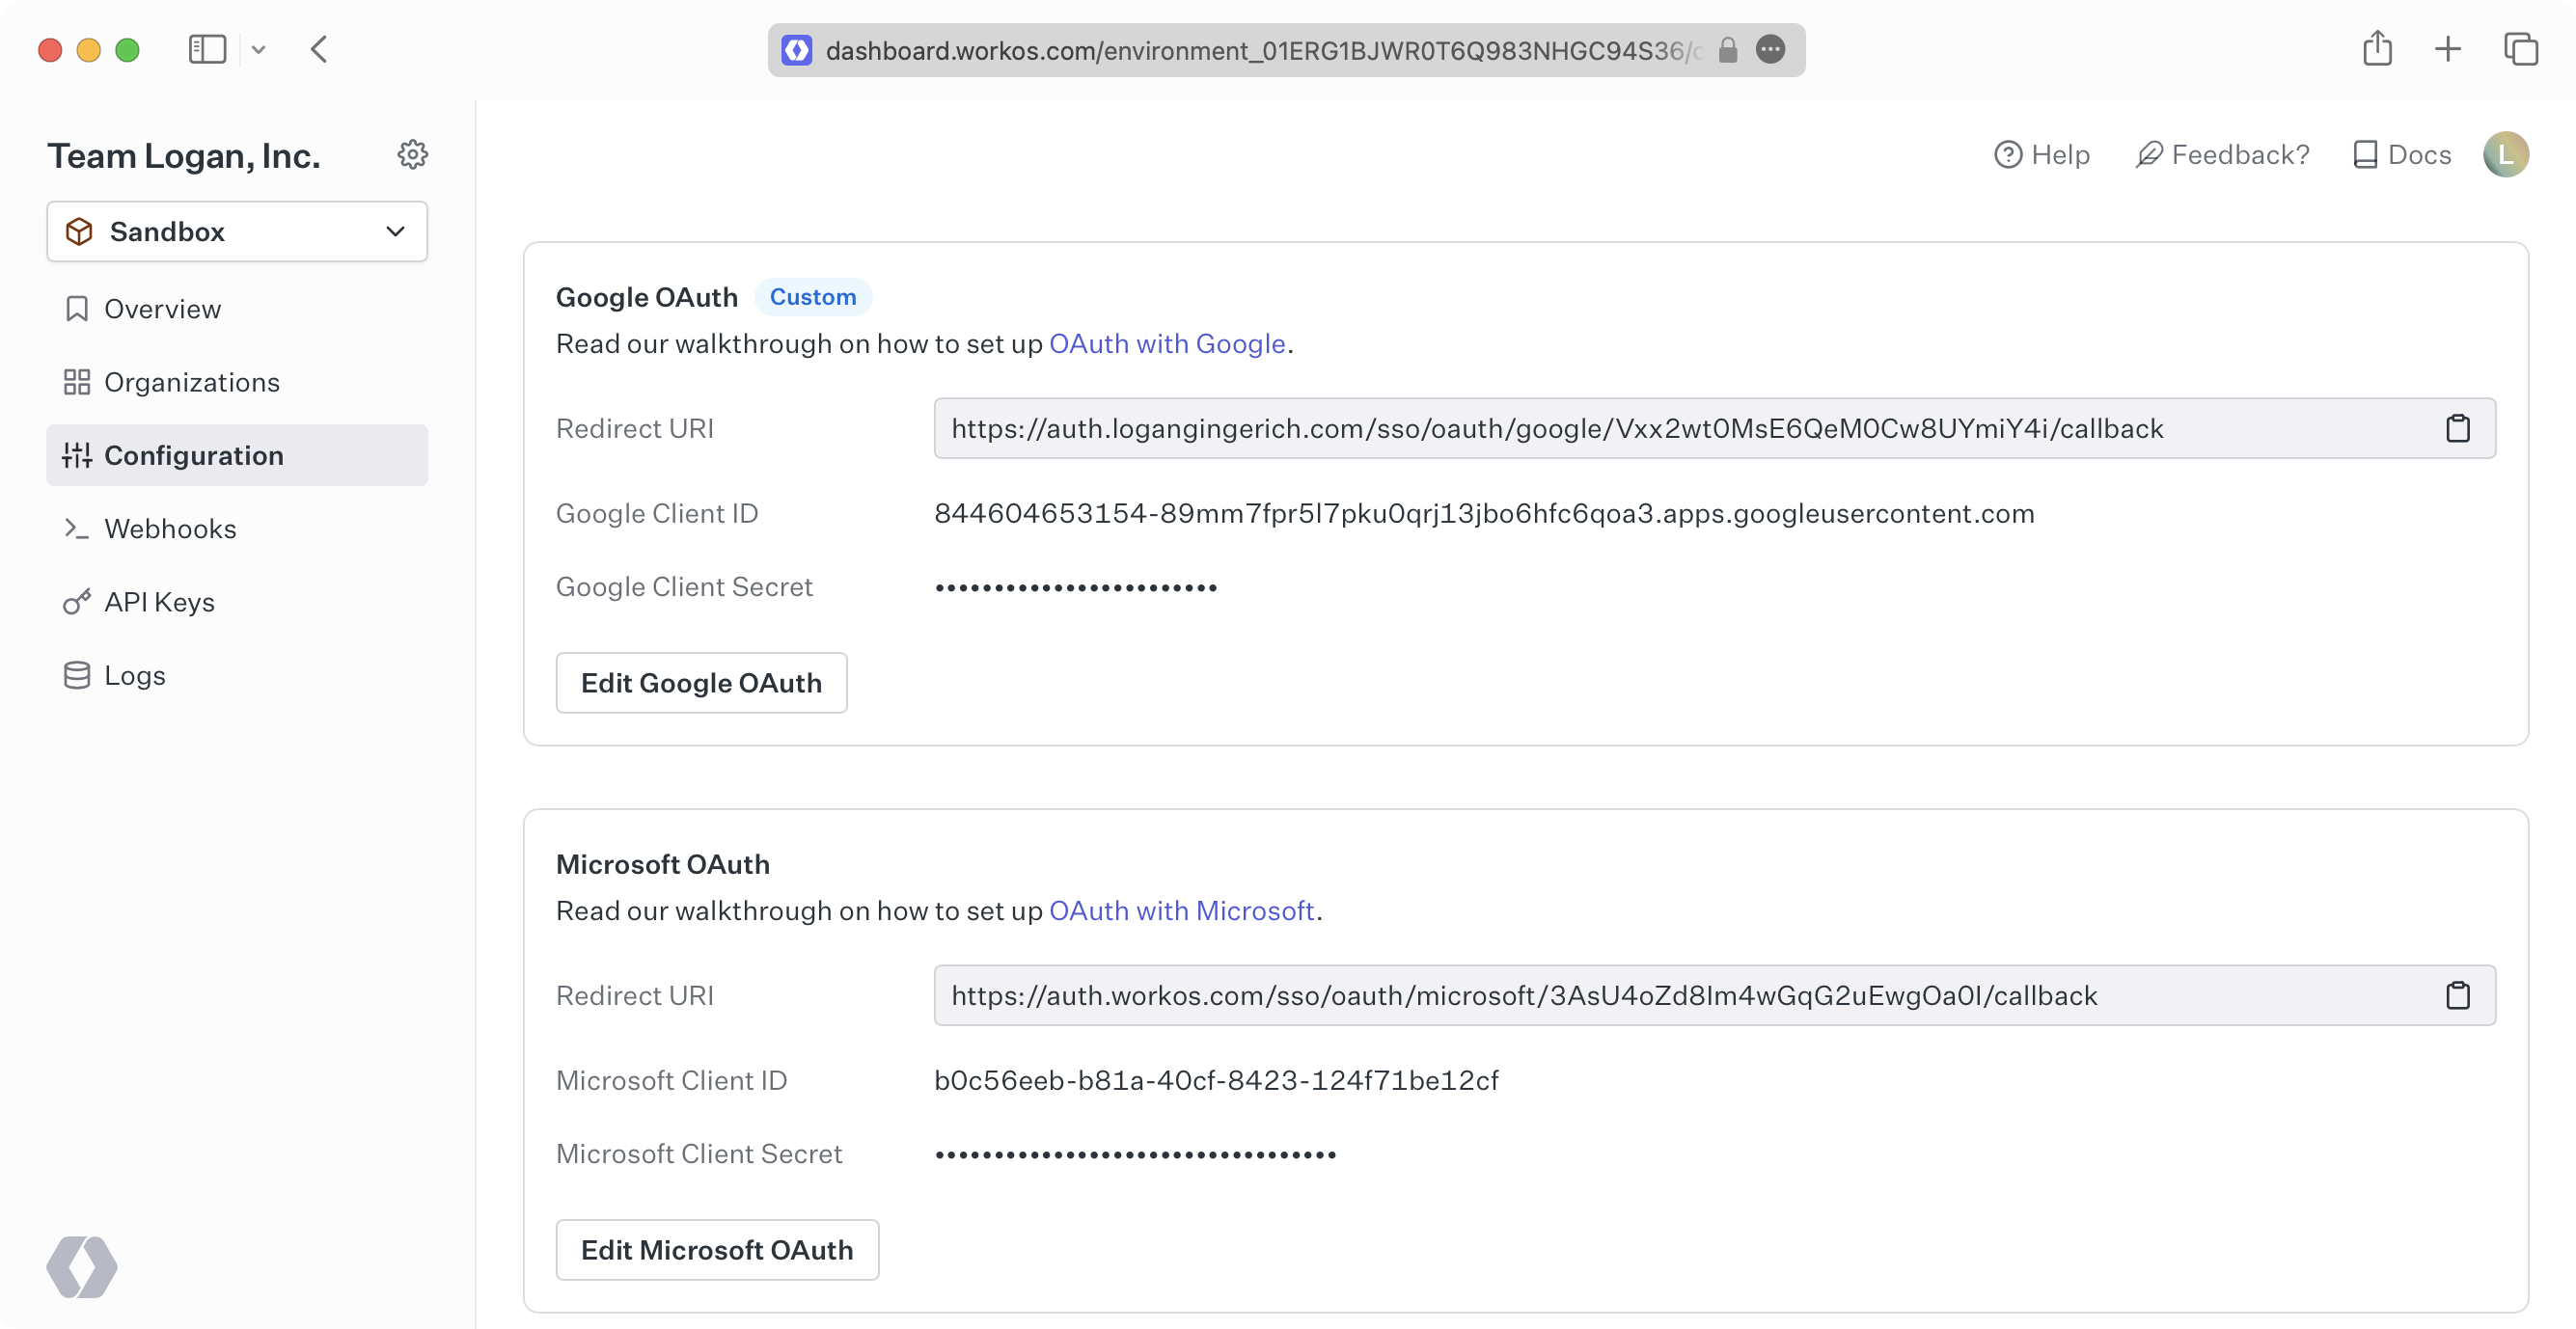Viewport: 2576px width, 1329px height.
Task: Expand the sidebar options chevron
Action: coord(258,49)
